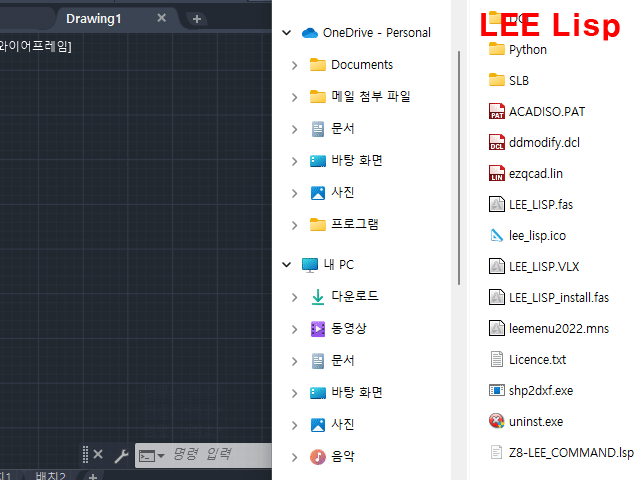Select the Licence.txt file icon

point(496,359)
